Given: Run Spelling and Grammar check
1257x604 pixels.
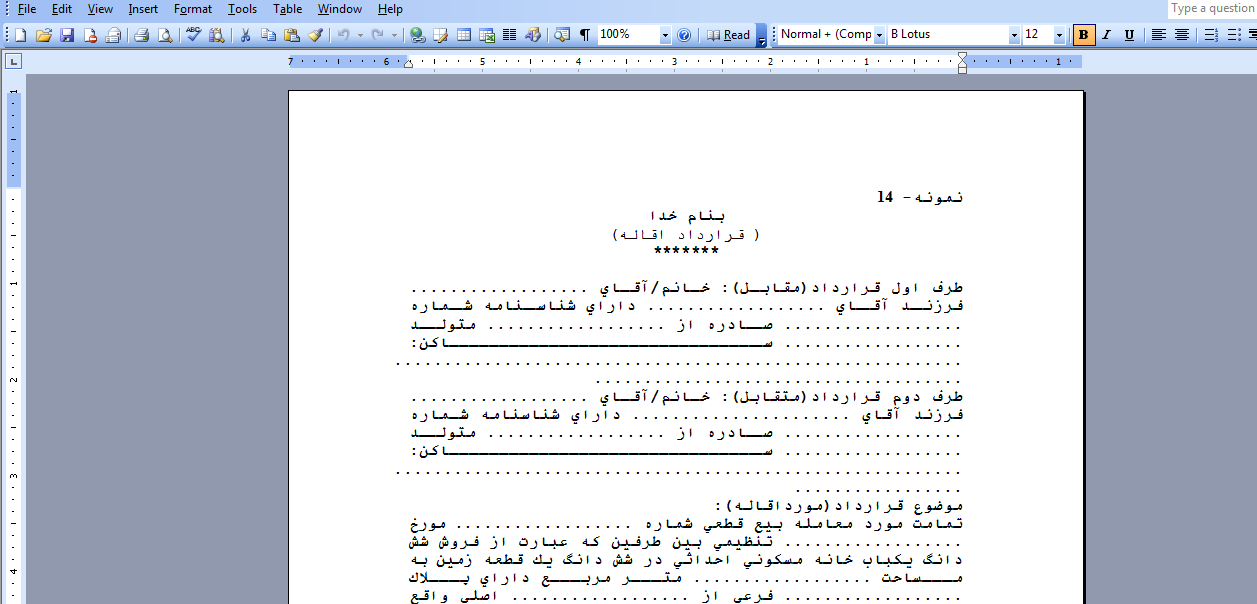Looking at the screenshot, I should 194,35.
